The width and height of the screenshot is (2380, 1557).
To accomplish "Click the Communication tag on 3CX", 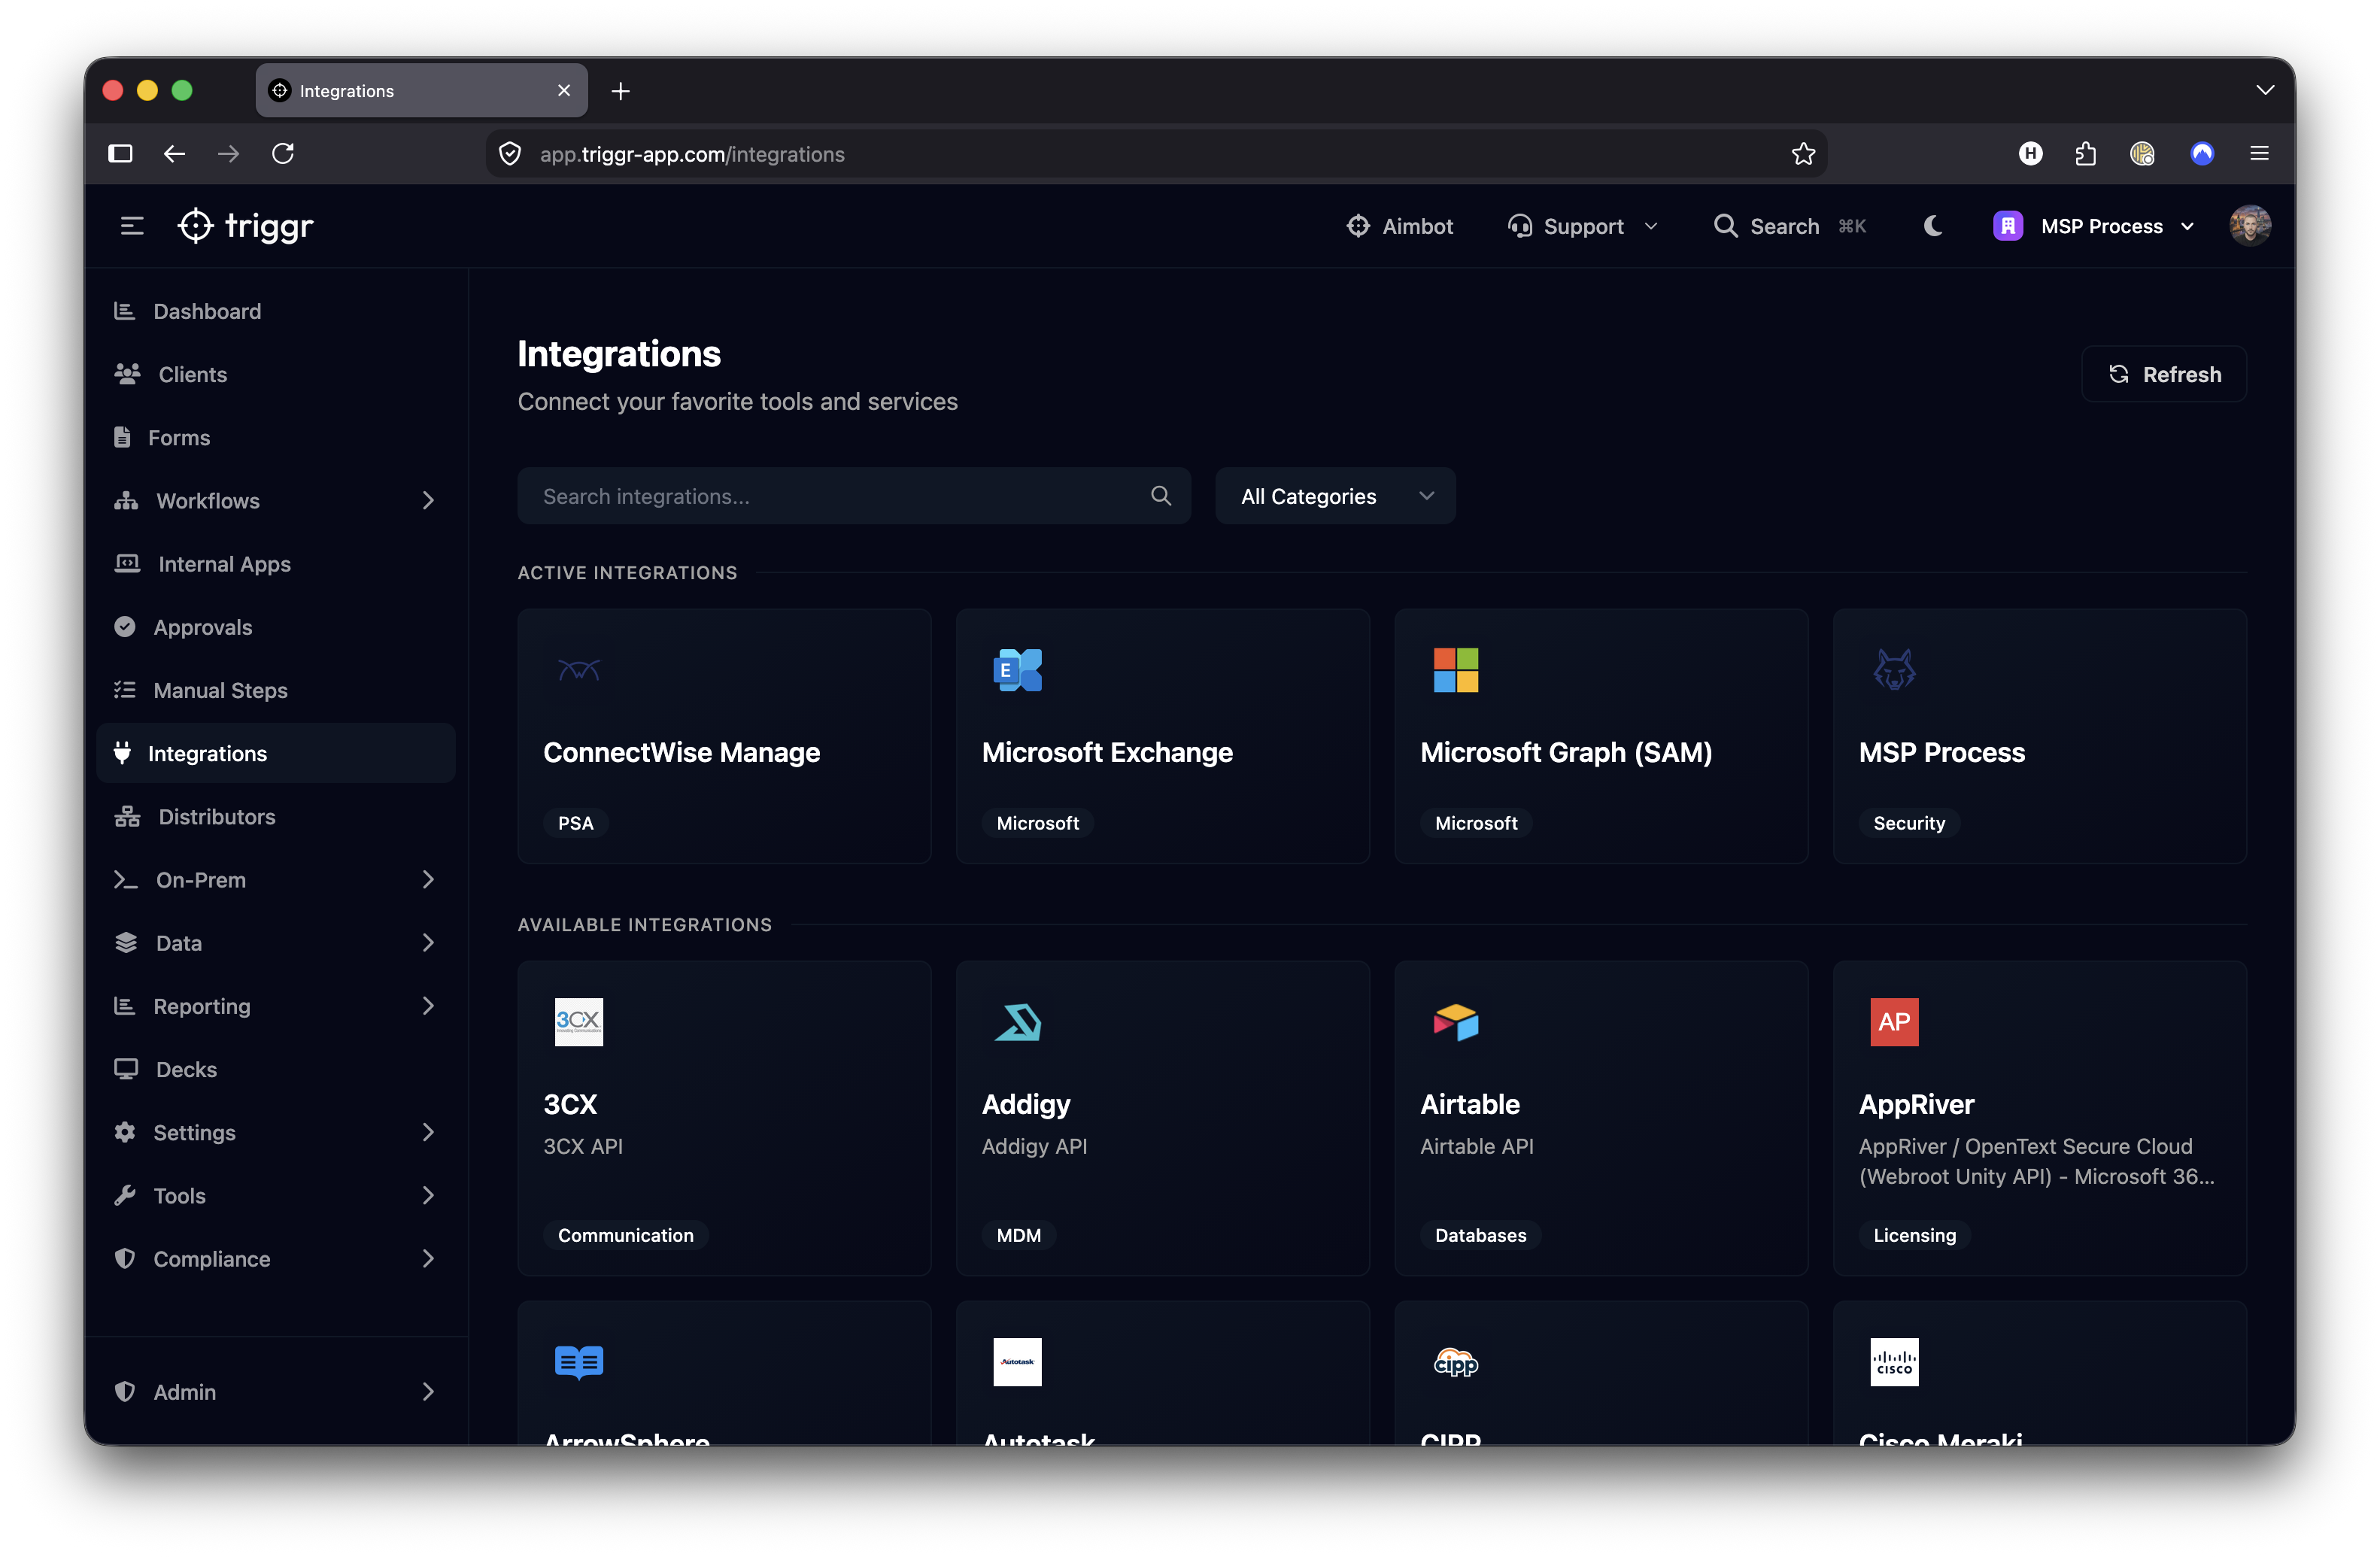I will pyautogui.click(x=626, y=1235).
